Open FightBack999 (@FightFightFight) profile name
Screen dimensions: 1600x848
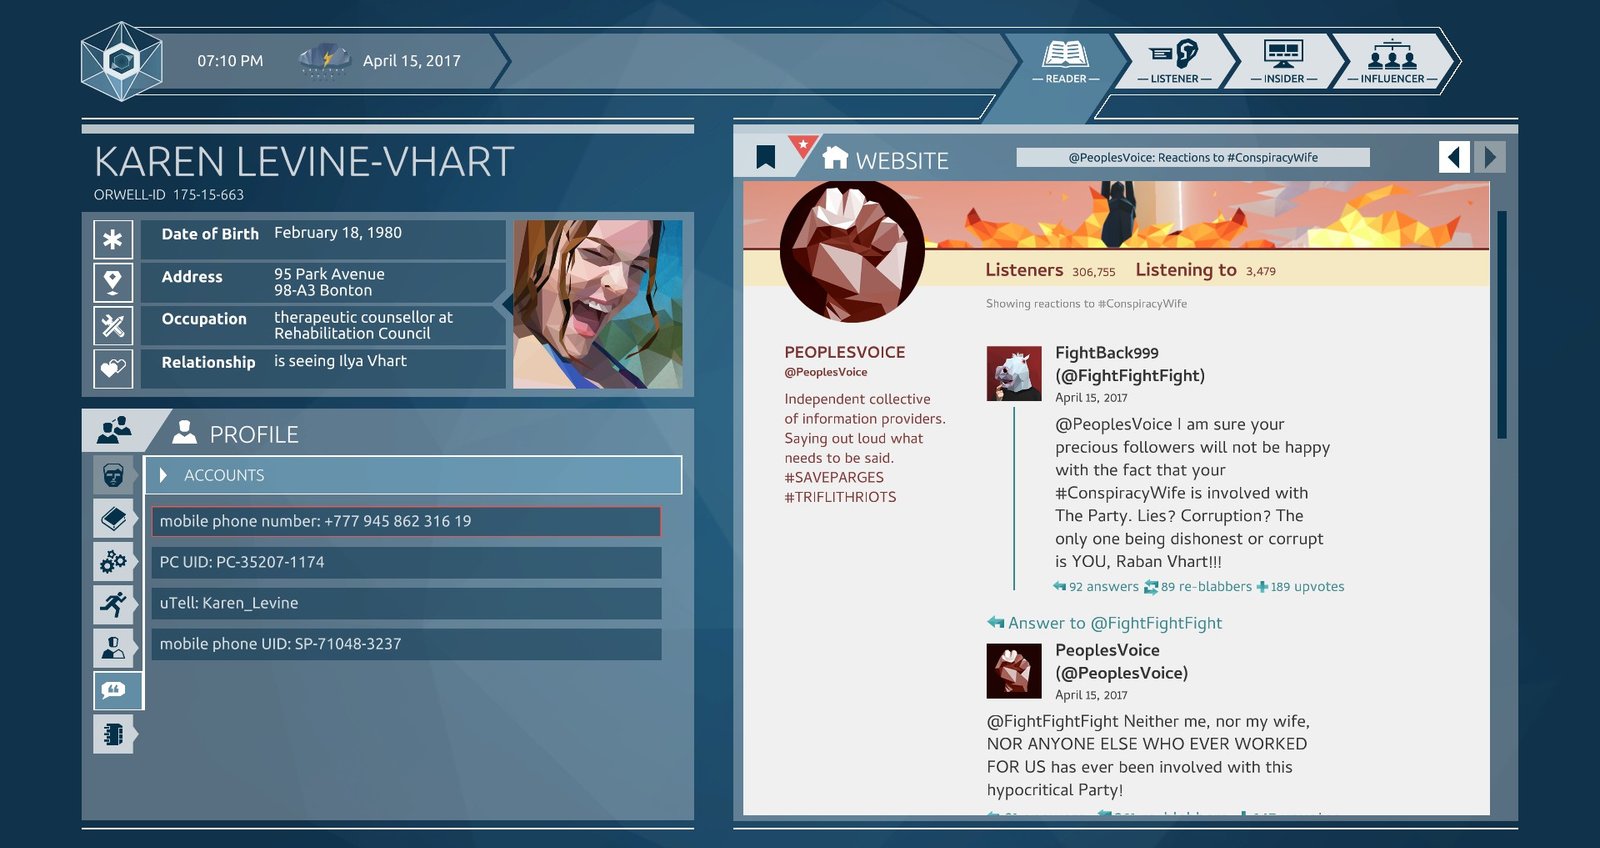[1130, 364]
